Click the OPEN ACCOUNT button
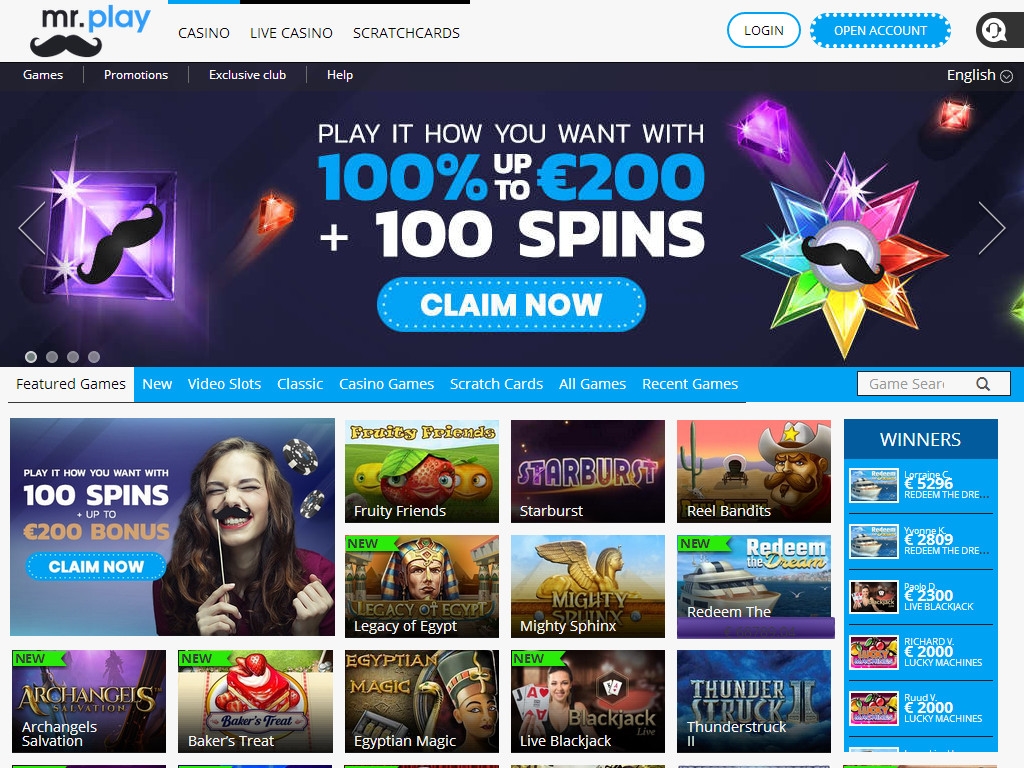Image resolution: width=1024 pixels, height=768 pixels. (880, 30)
